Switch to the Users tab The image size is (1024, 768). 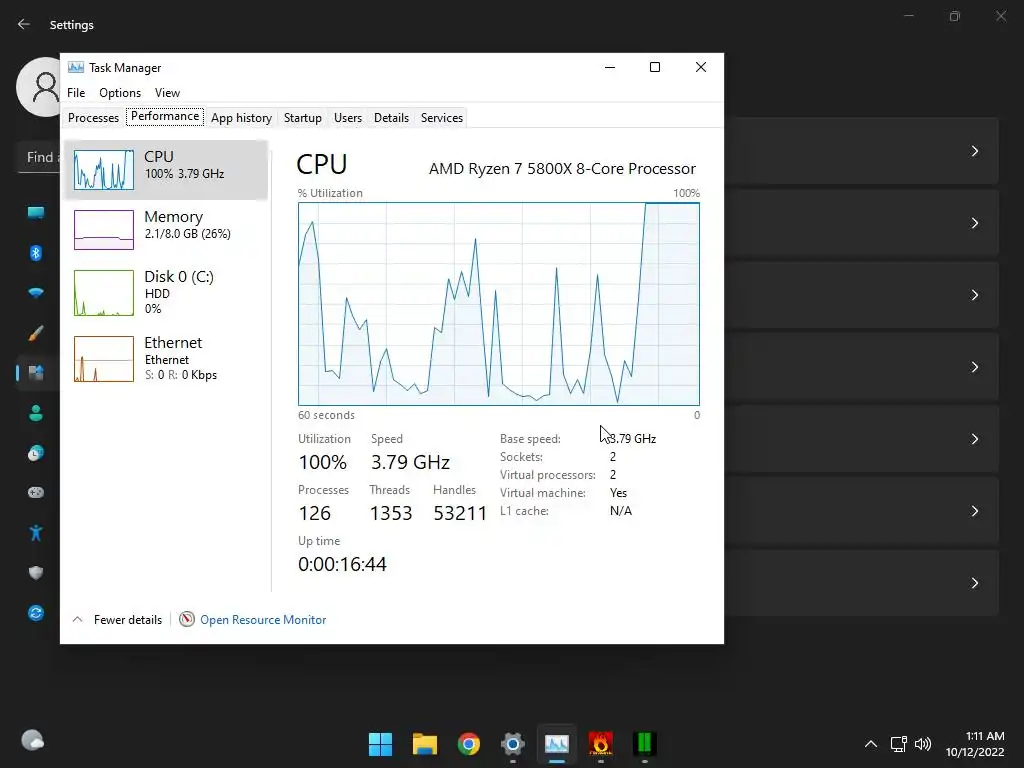pyautogui.click(x=347, y=118)
